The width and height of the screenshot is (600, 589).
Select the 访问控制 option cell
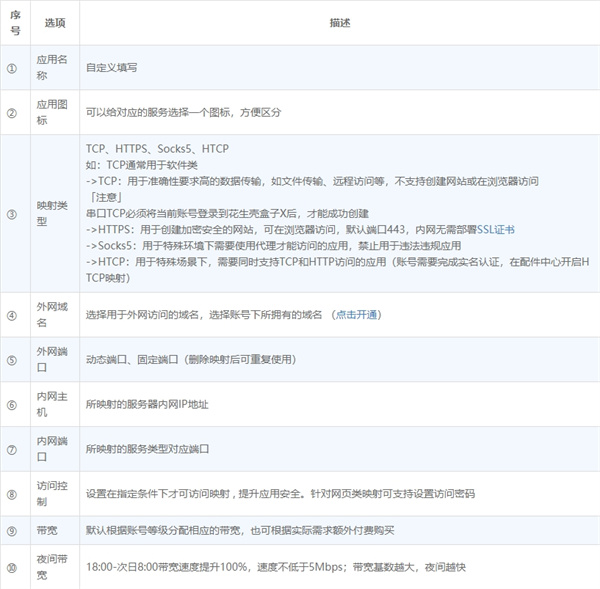click(x=54, y=493)
